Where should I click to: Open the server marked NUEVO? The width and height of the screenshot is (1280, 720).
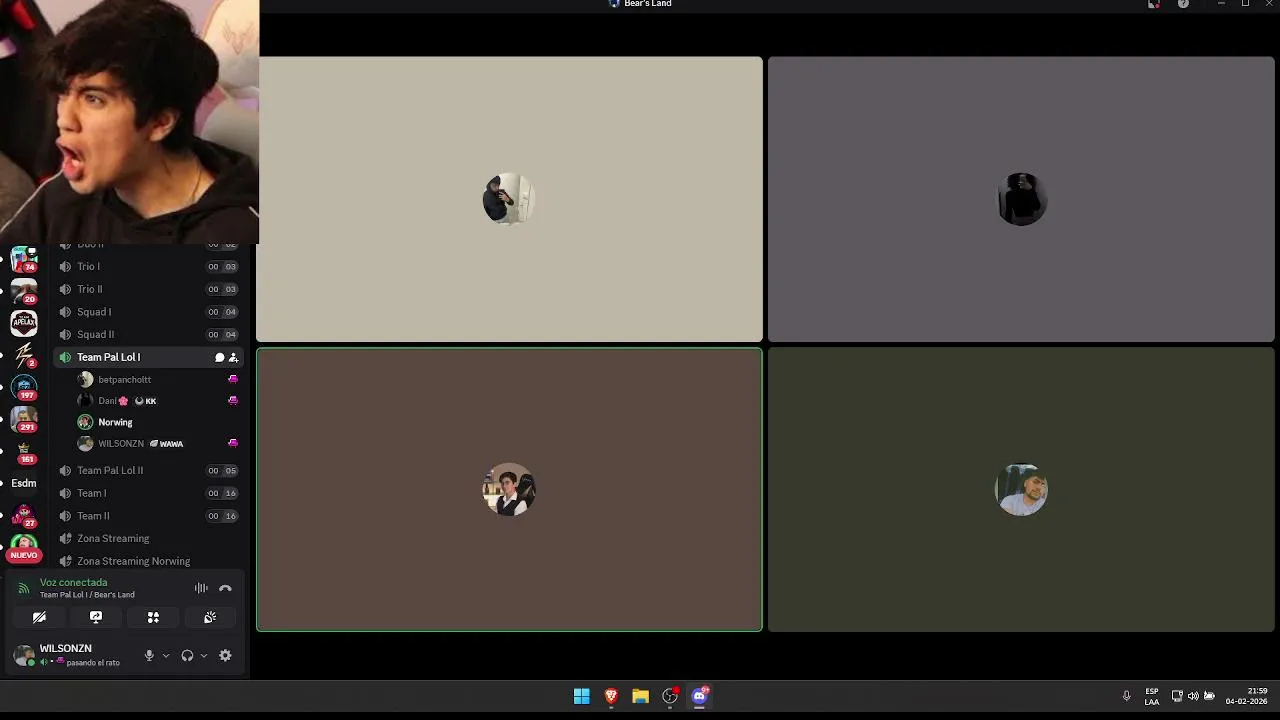(x=24, y=547)
